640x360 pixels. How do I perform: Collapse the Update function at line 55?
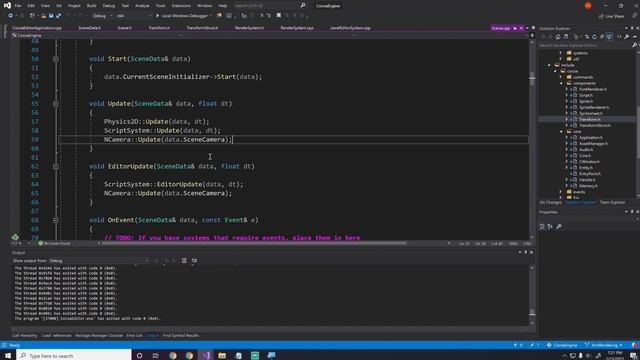pos(56,104)
